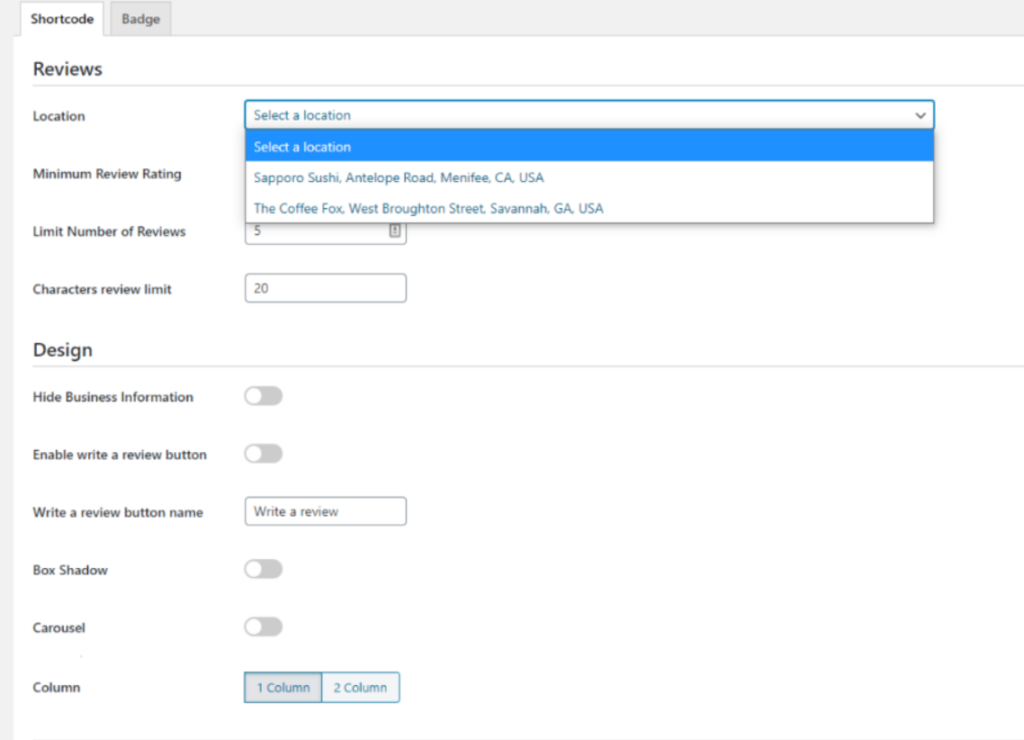This screenshot has width=1024, height=740.
Task: Turn on the Carousel switch
Action: point(263,627)
